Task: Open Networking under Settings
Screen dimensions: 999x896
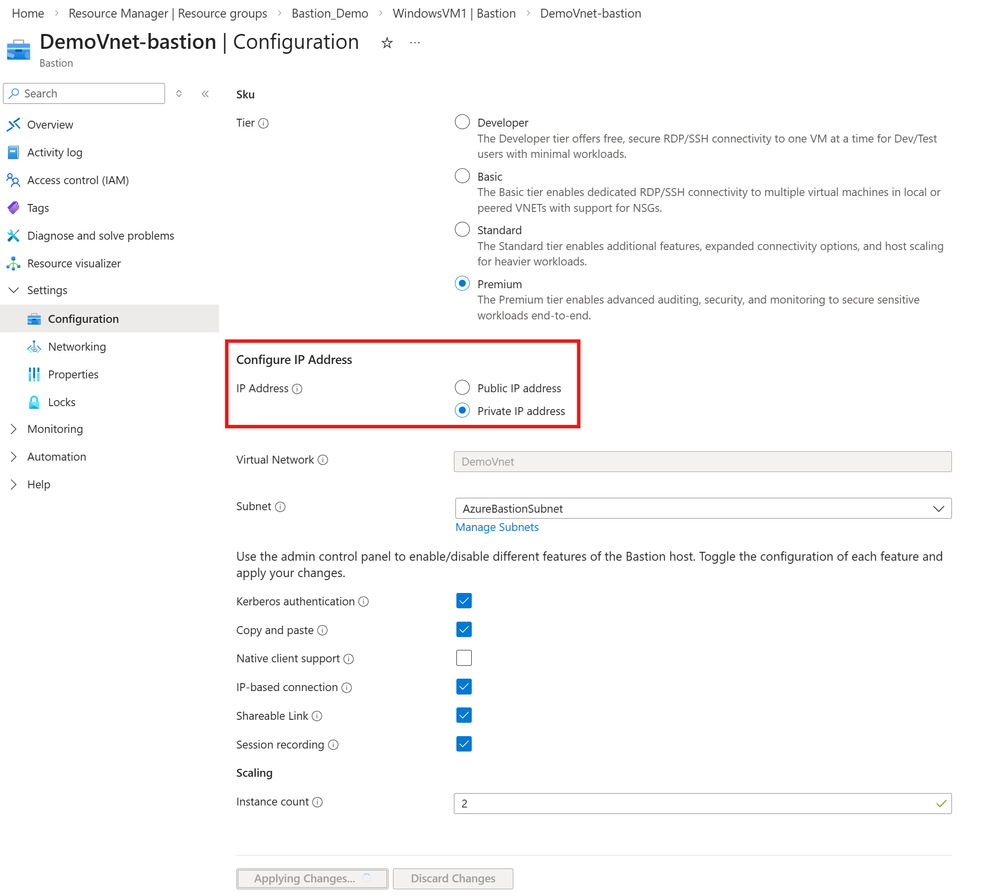Action: coord(77,347)
